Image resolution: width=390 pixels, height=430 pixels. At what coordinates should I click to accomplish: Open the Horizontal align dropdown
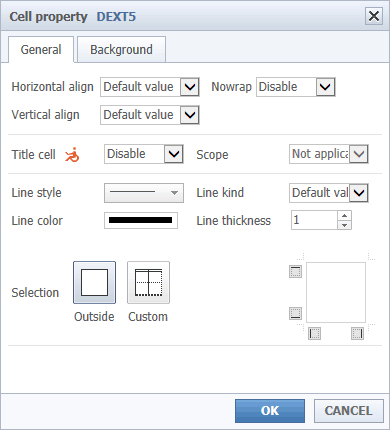pyautogui.click(x=150, y=87)
